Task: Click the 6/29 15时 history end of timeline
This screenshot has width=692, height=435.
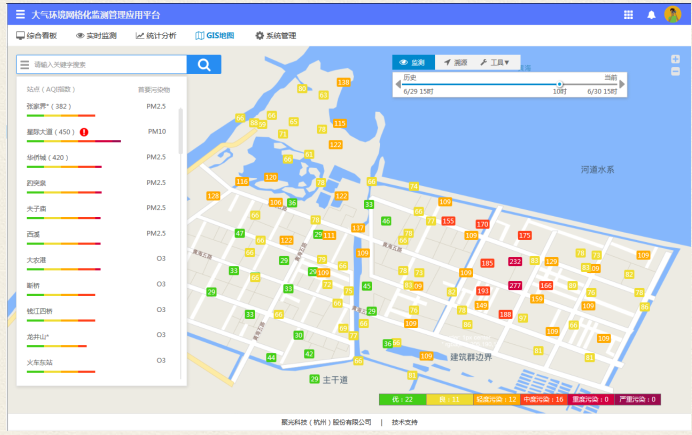Action: 418,92
